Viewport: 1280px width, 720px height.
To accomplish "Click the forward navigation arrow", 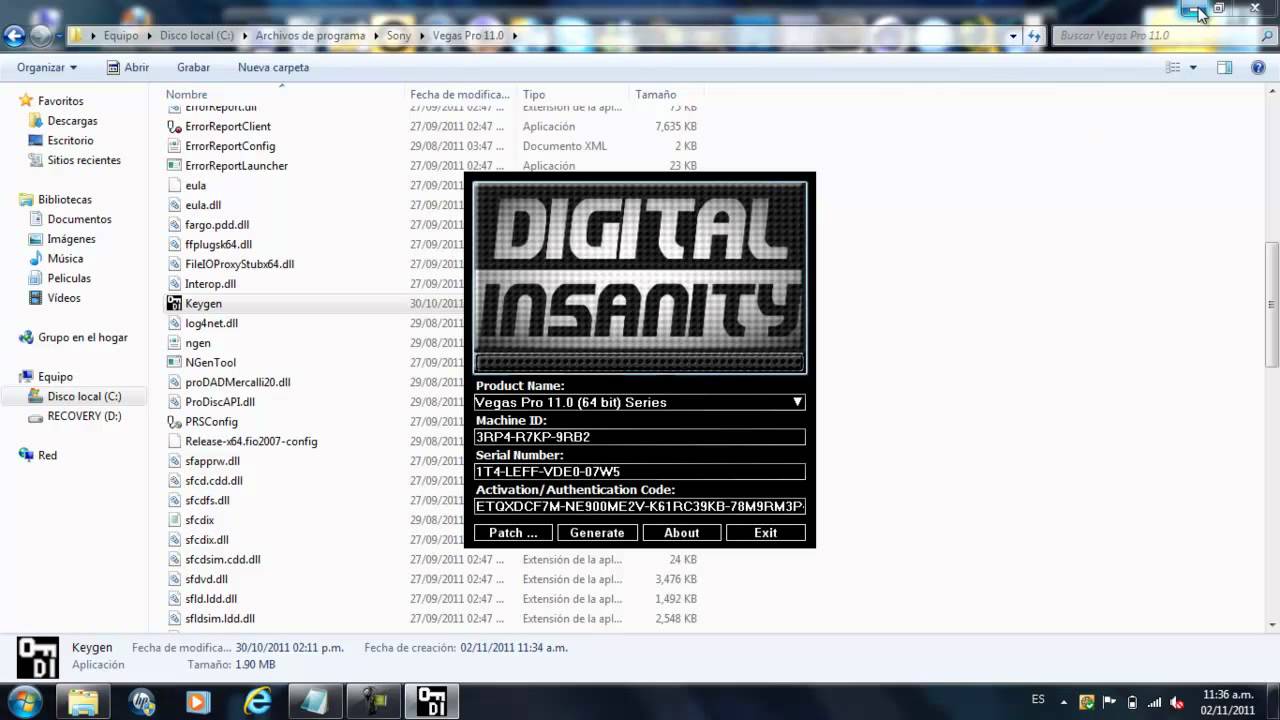I will coord(40,36).
